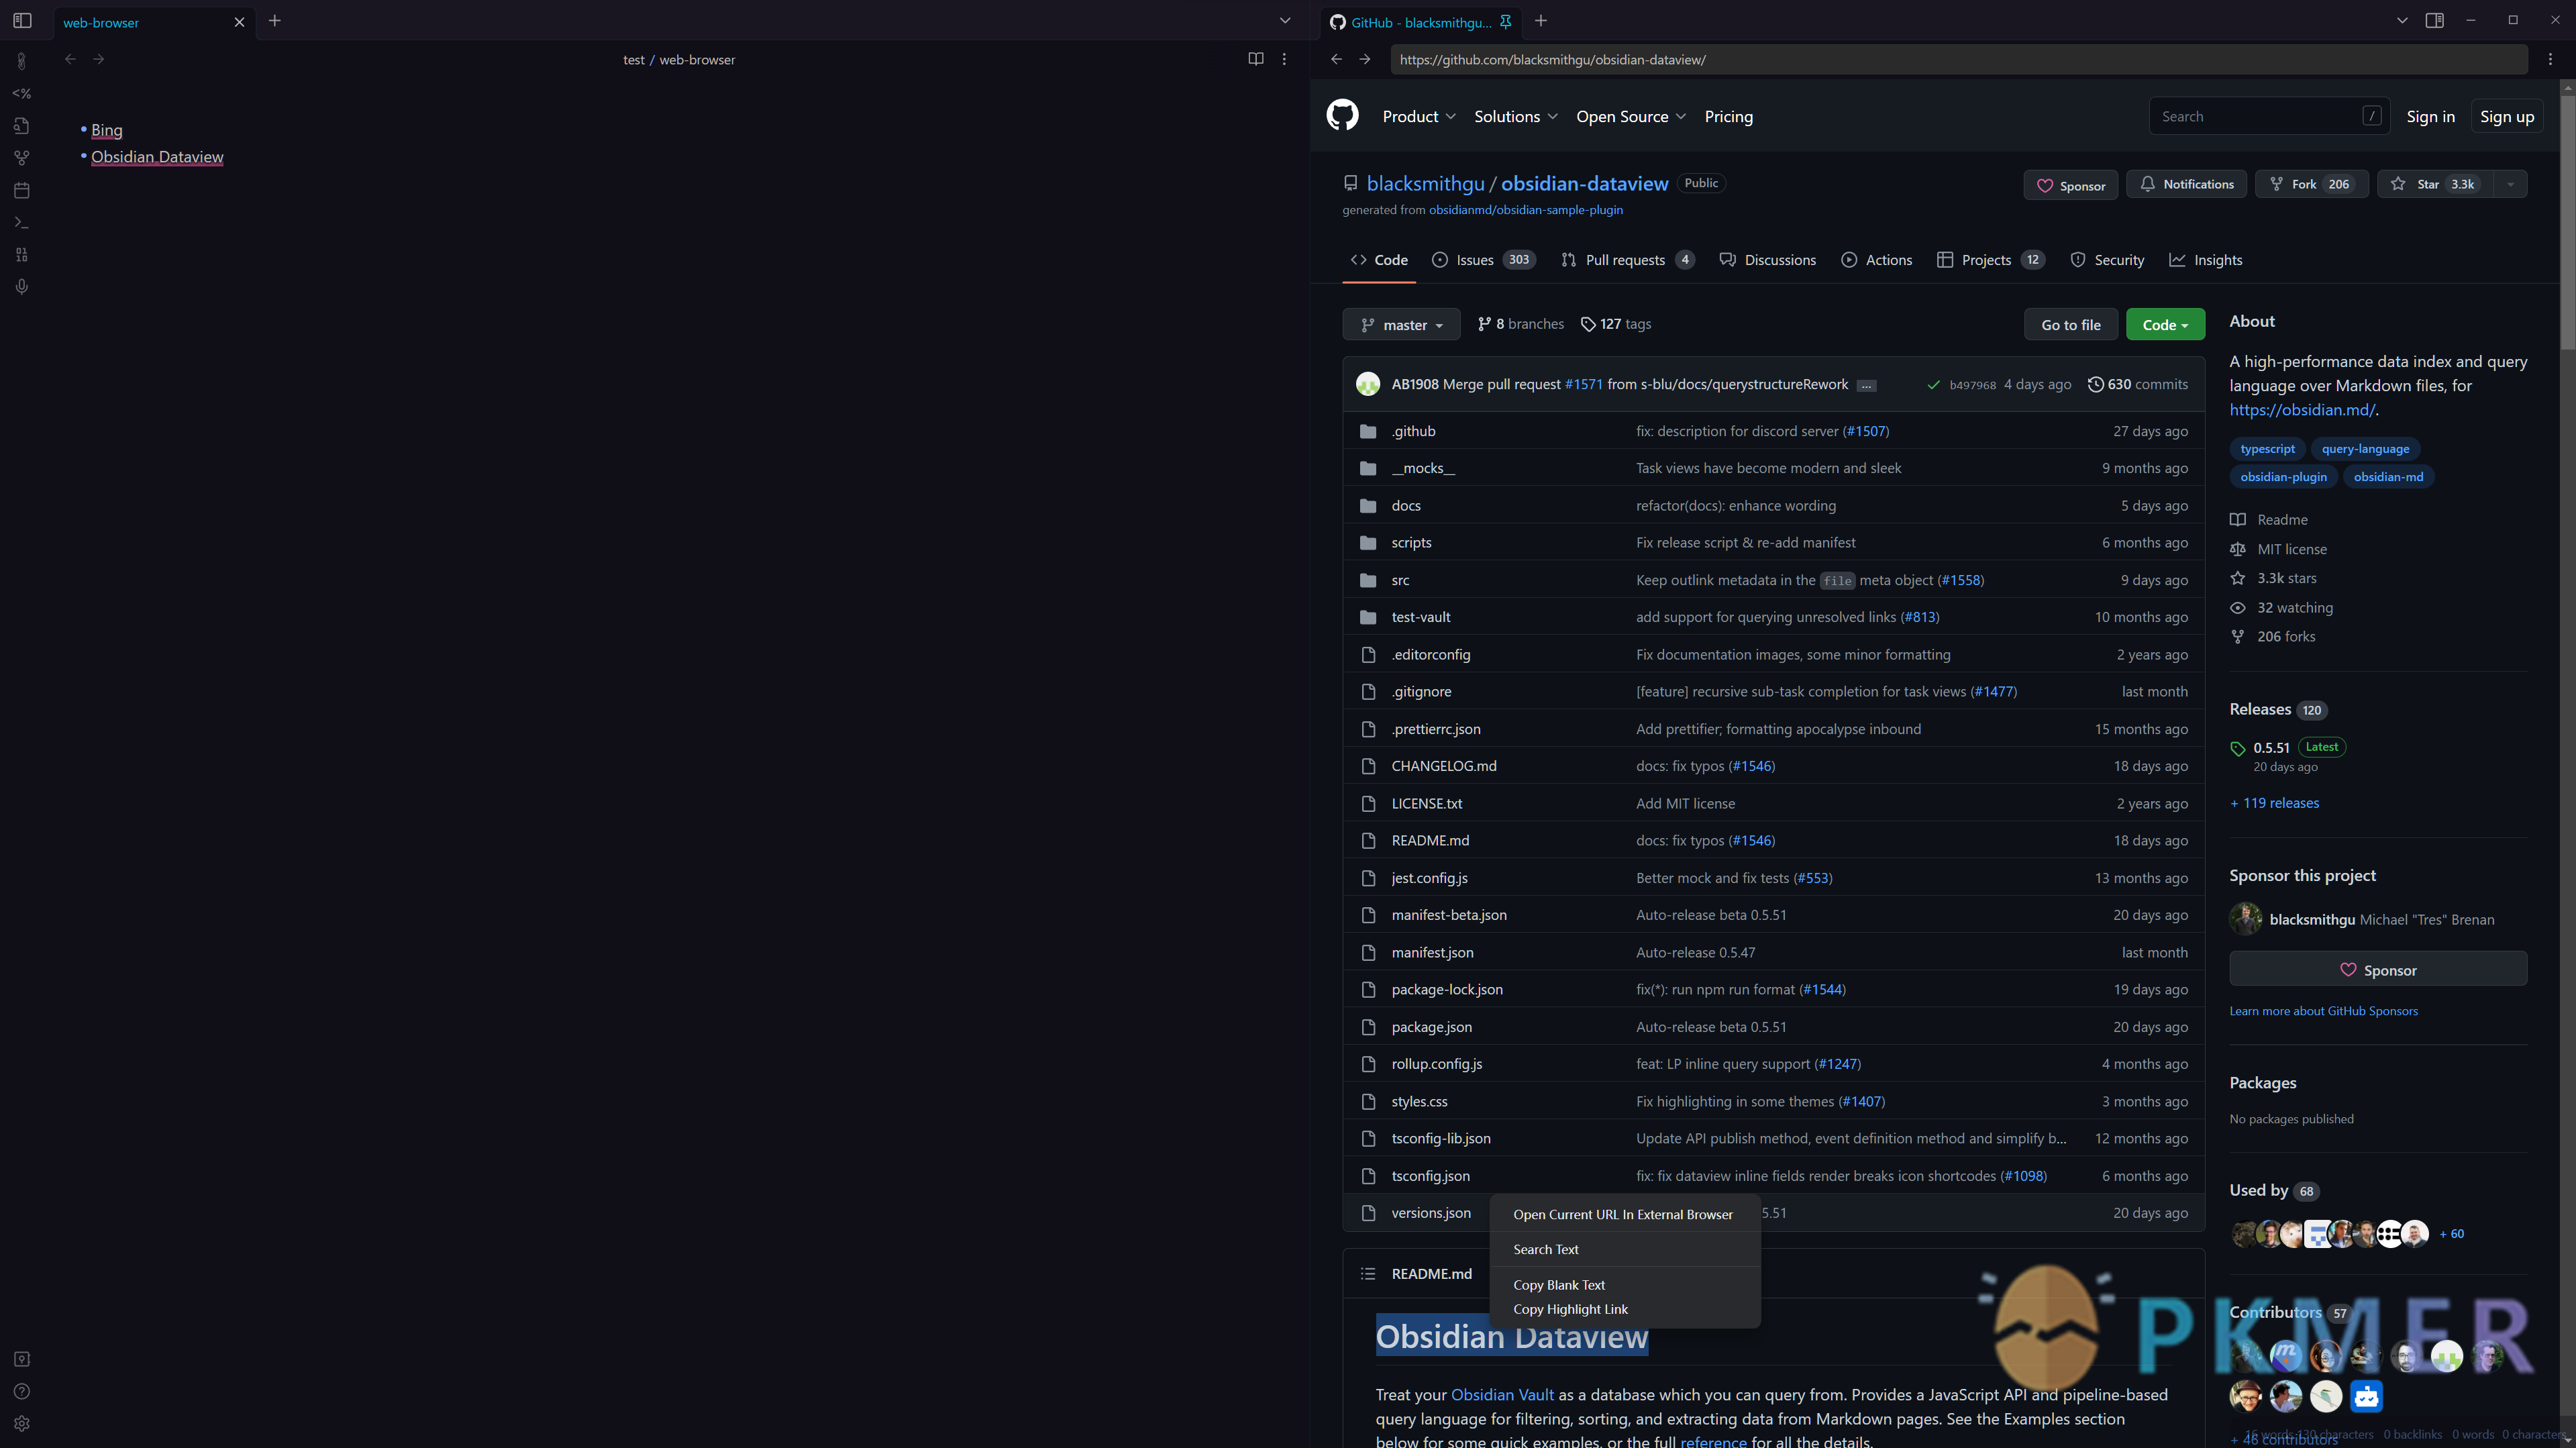2576x1448 pixels.
Task: Click the Fork button
Action: pyautogui.click(x=2311, y=184)
